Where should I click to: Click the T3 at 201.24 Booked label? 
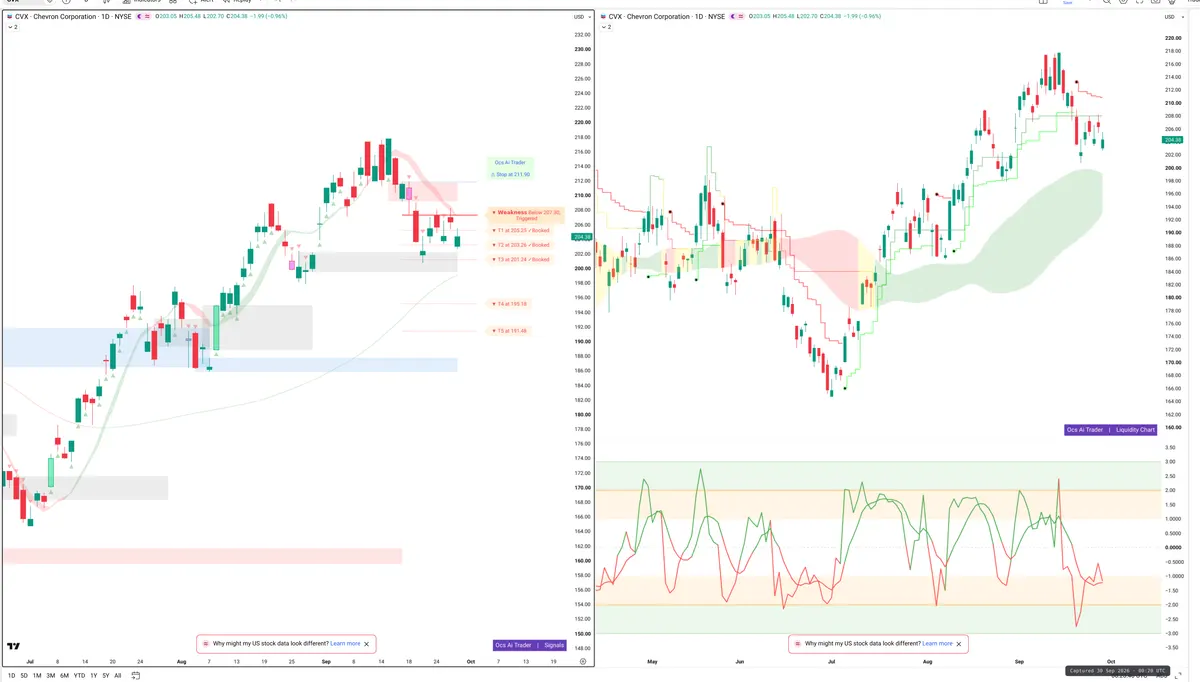[x=520, y=259]
